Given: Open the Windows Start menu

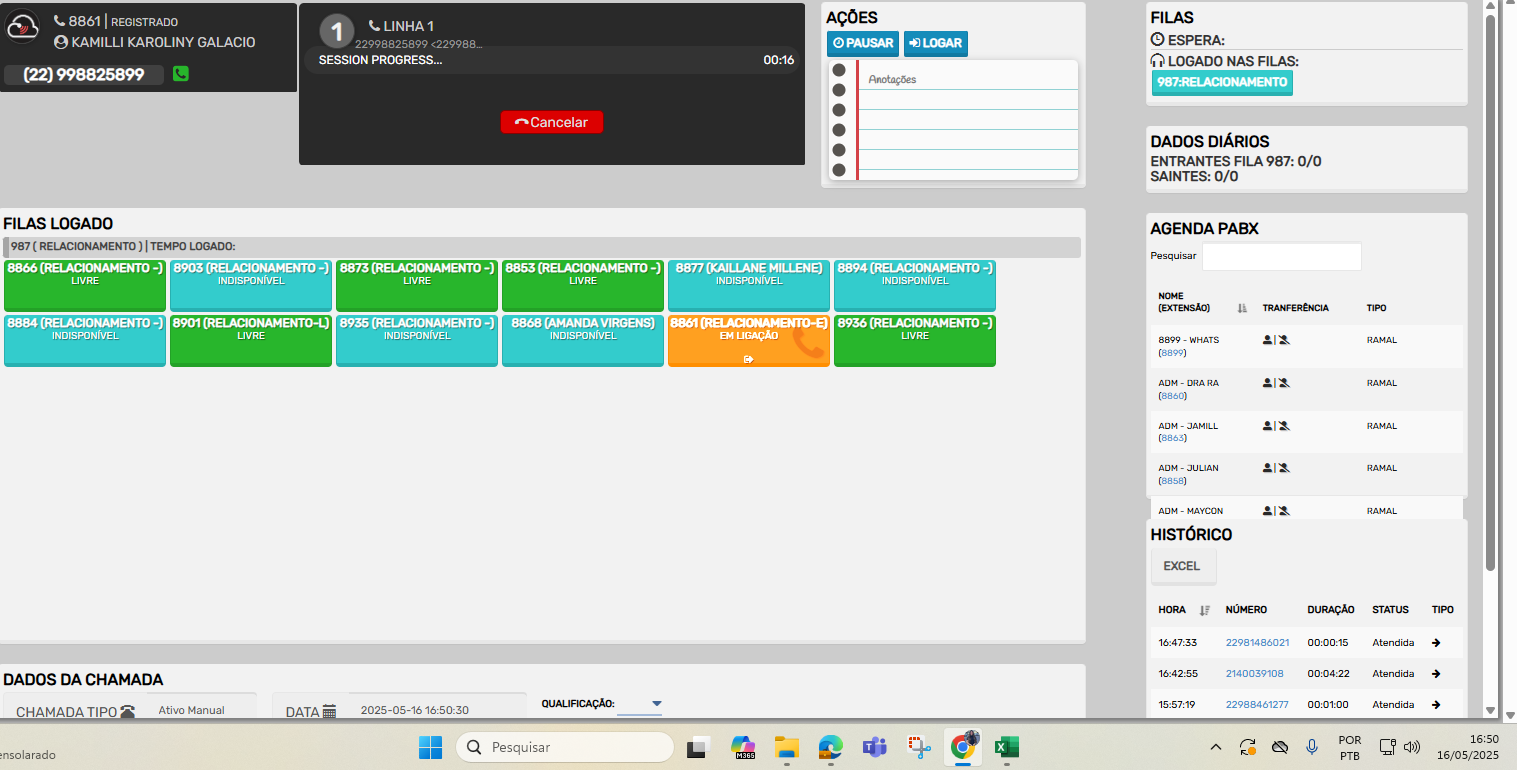Looking at the screenshot, I should [430, 747].
